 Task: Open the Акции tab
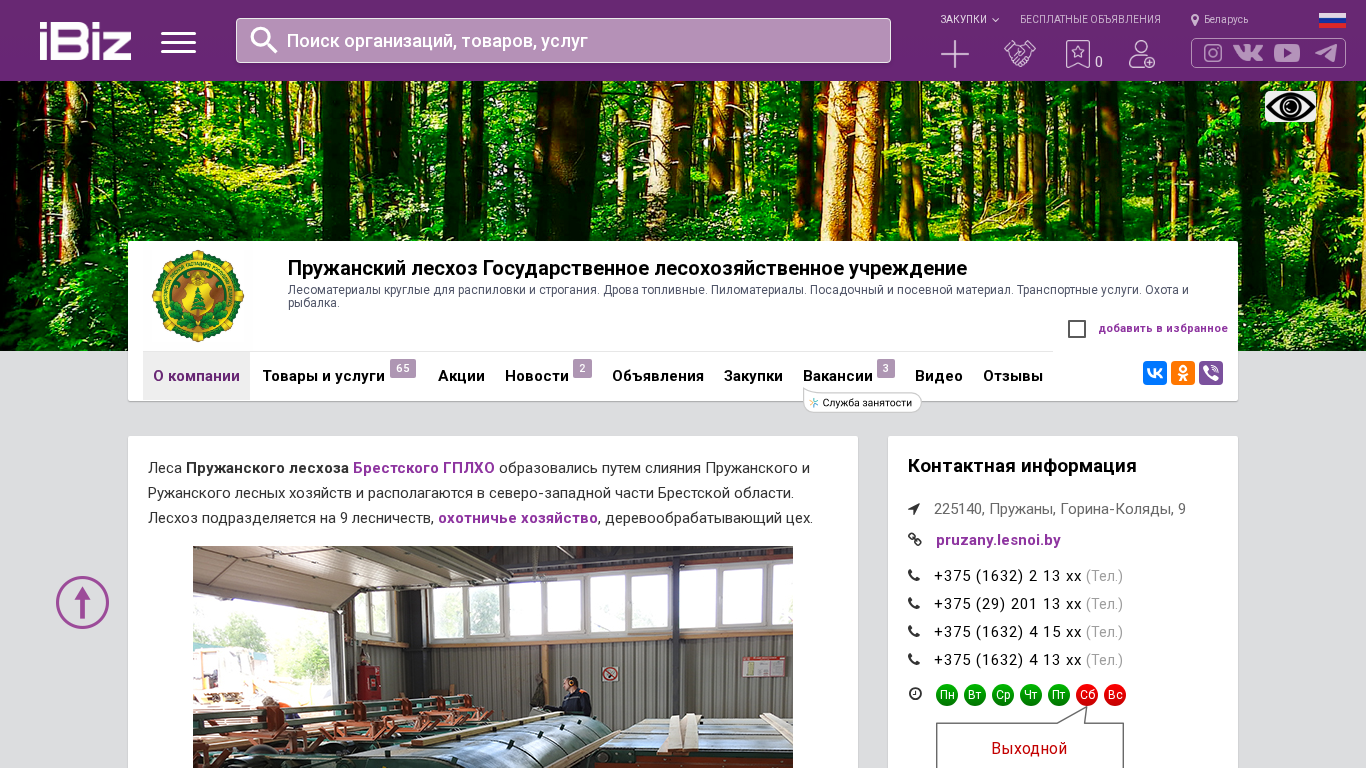click(x=461, y=376)
